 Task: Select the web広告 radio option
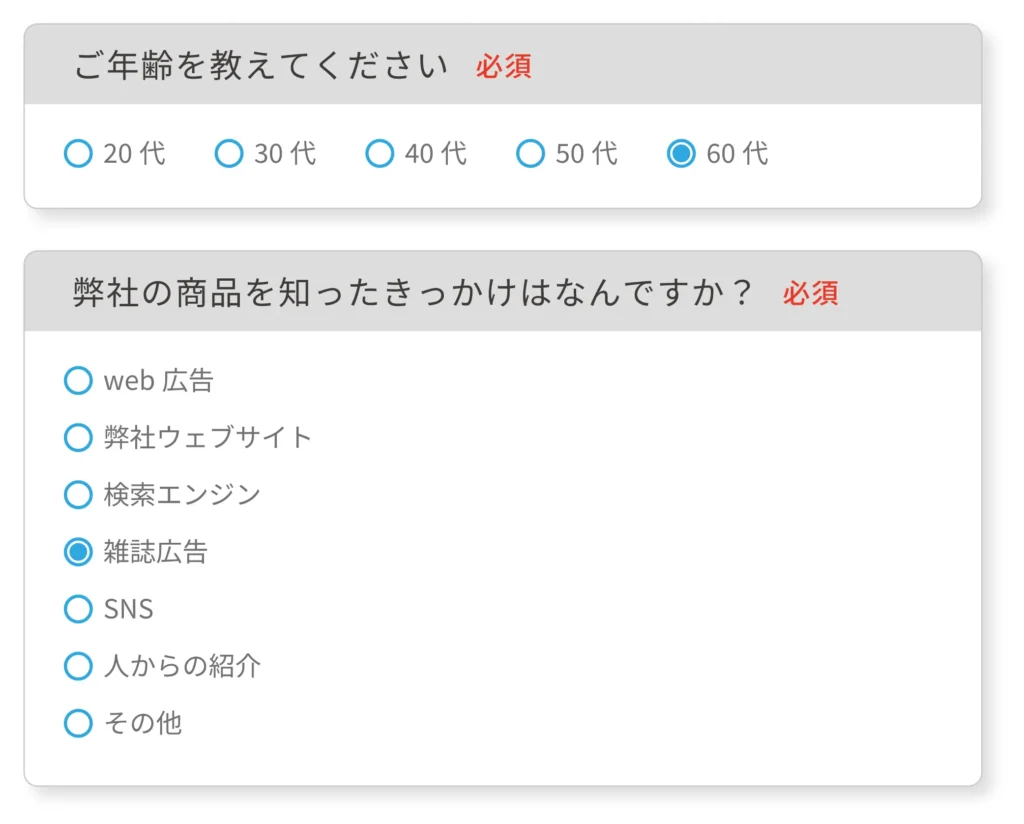point(78,381)
